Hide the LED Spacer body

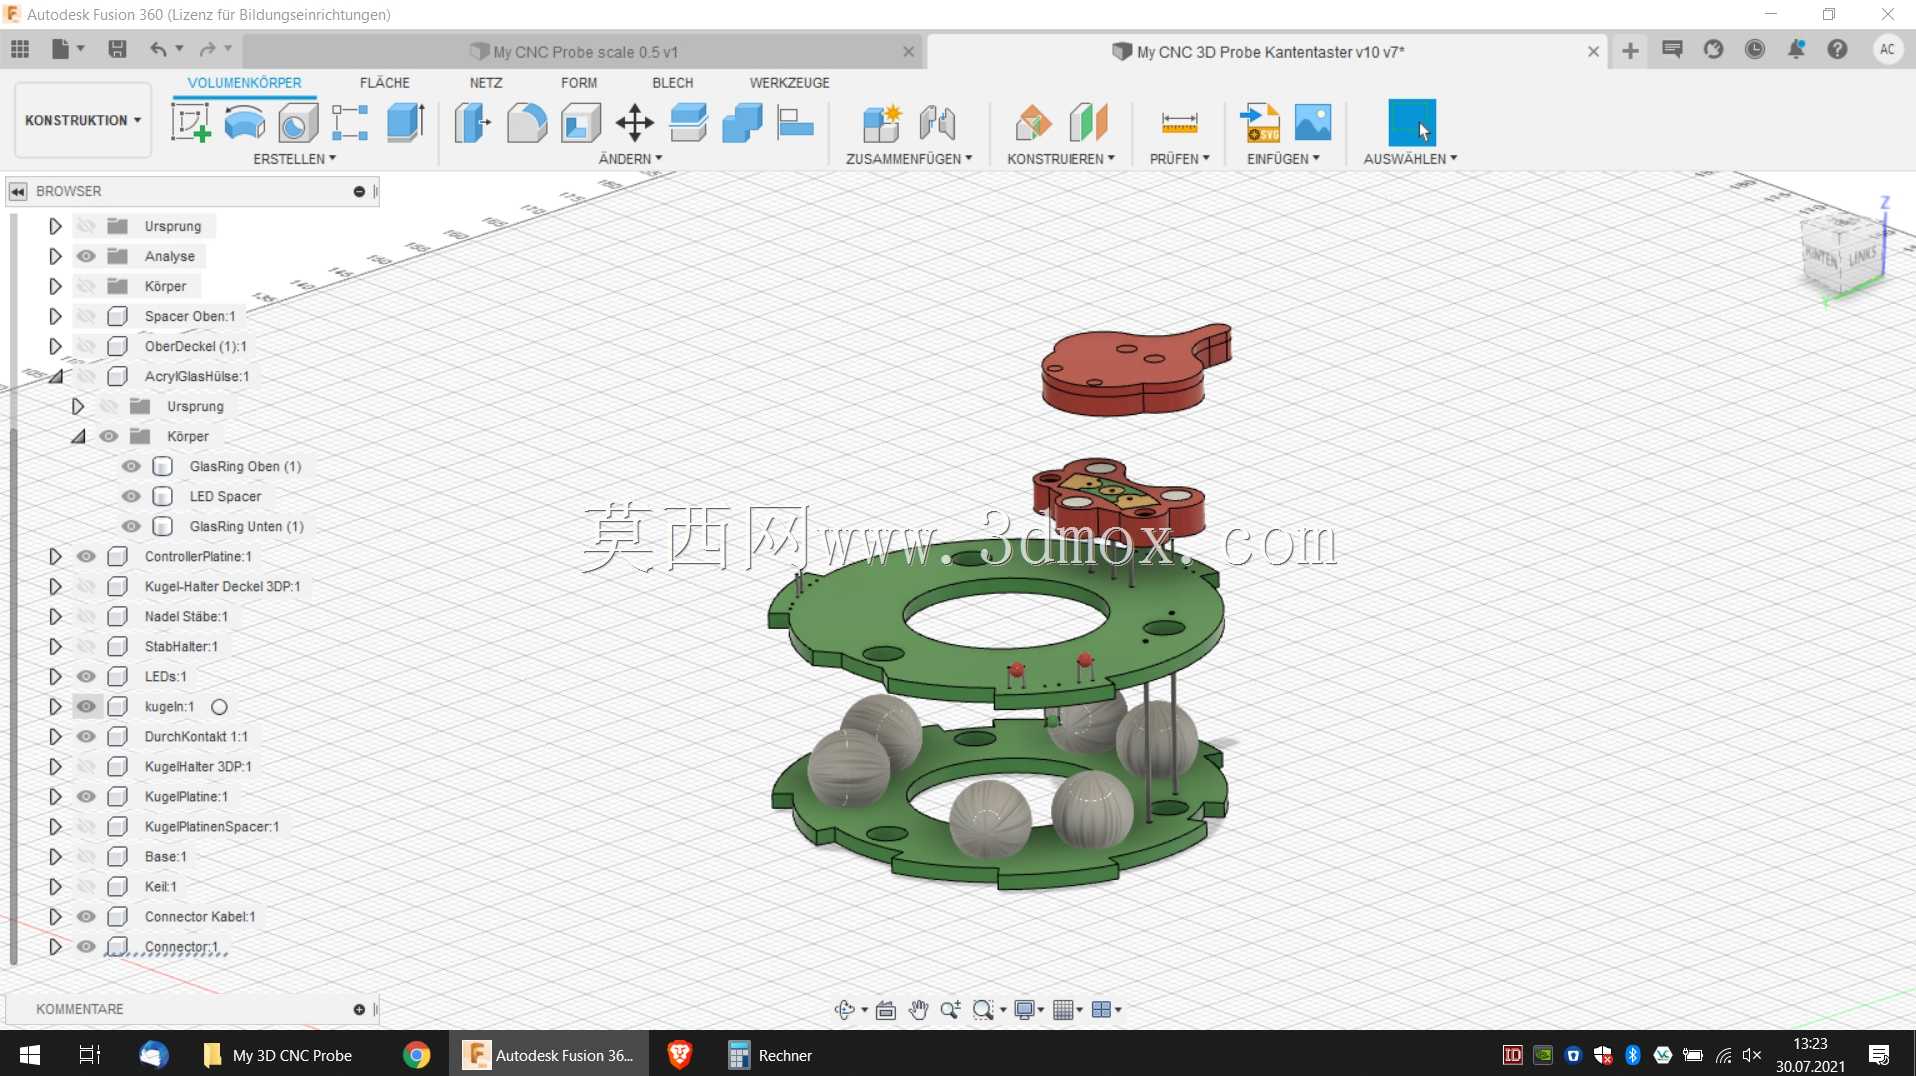(131, 496)
